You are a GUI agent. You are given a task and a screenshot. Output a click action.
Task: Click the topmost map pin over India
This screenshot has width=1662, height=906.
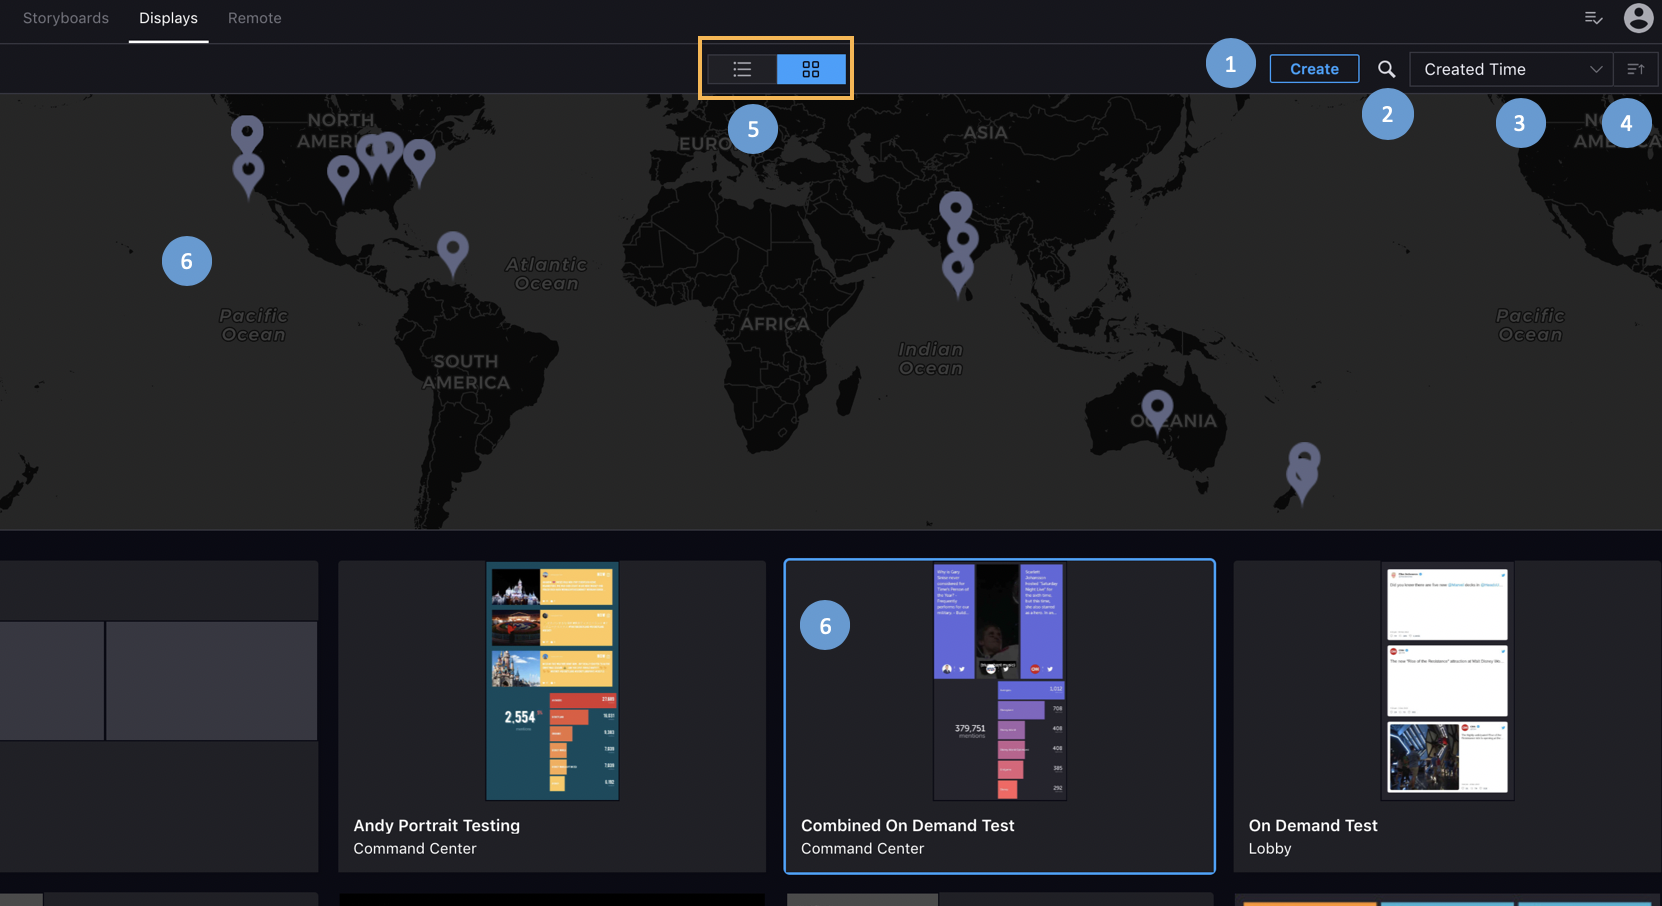[956, 208]
